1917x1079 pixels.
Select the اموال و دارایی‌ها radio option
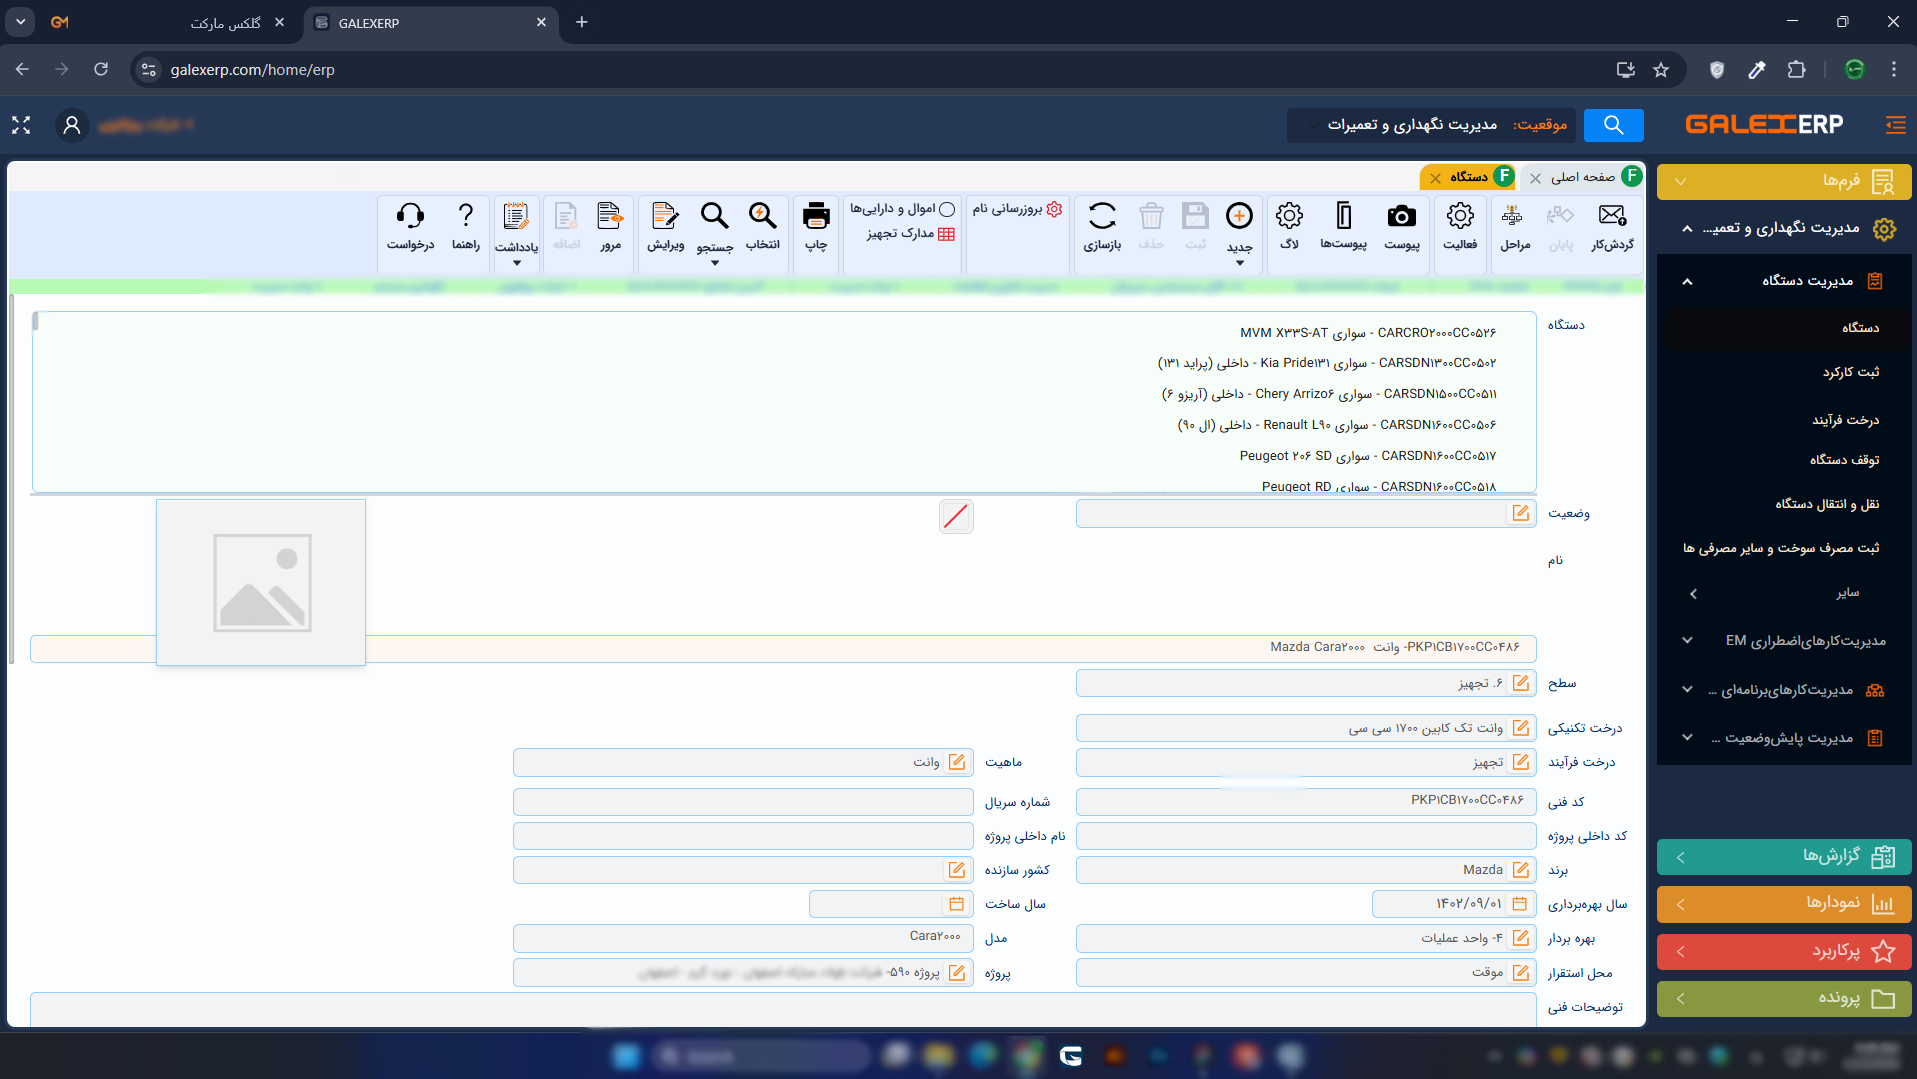coord(947,209)
